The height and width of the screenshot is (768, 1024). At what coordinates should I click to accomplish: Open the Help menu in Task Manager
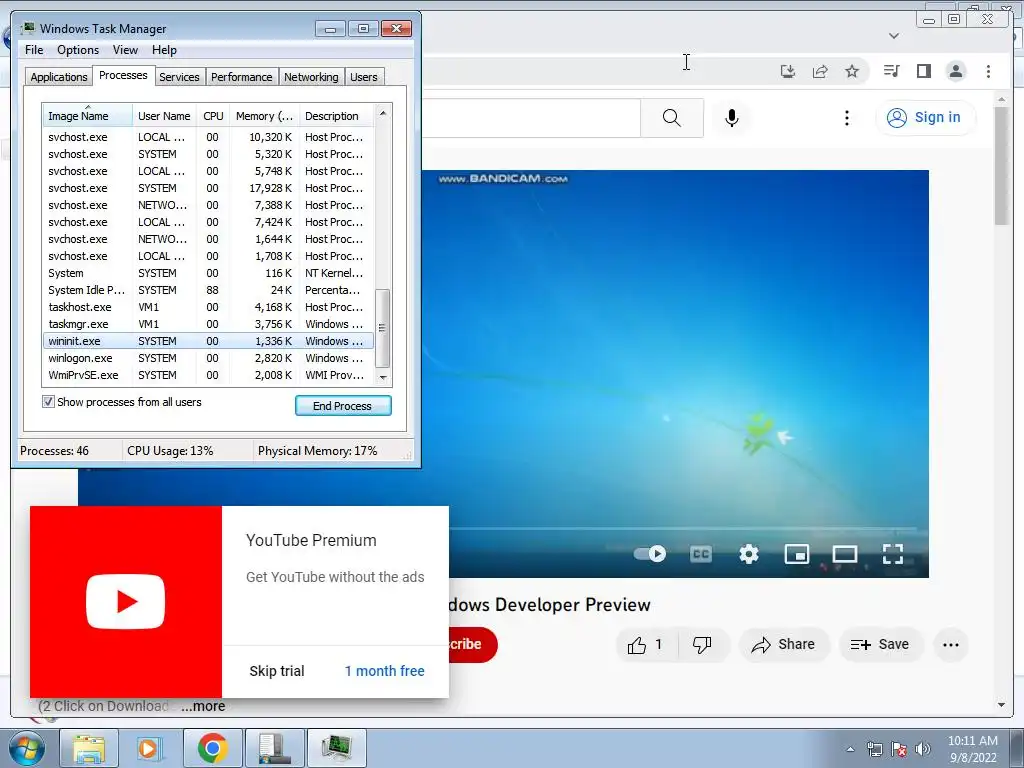(164, 50)
